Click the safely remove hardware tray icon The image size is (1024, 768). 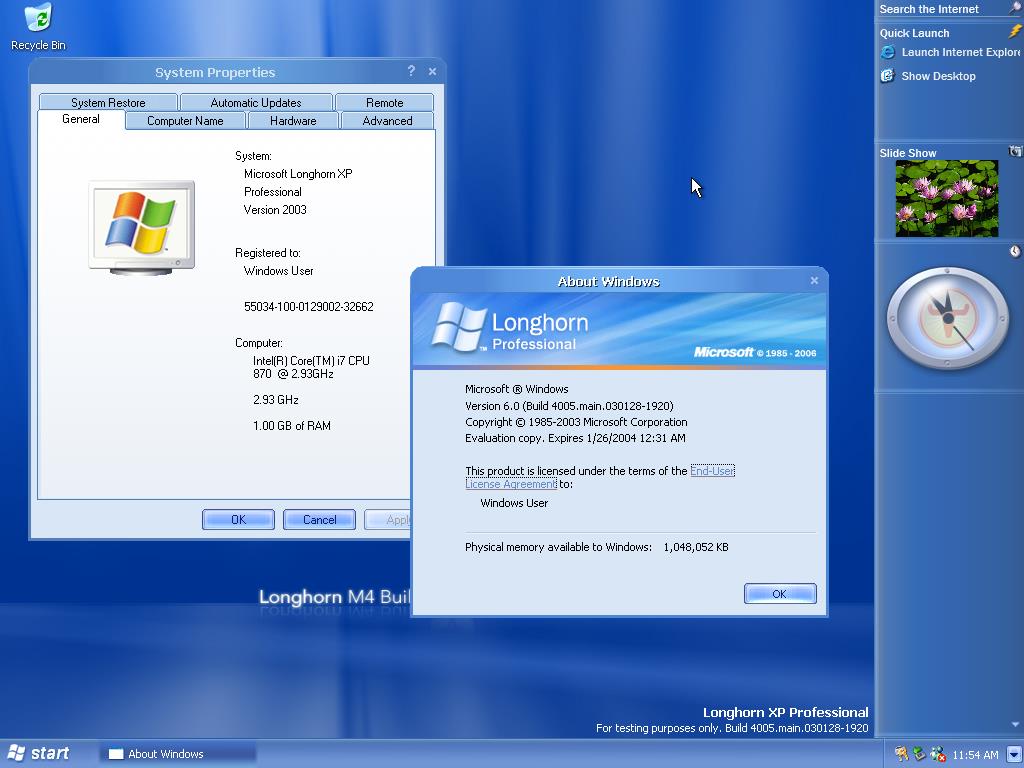click(x=920, y=754)
